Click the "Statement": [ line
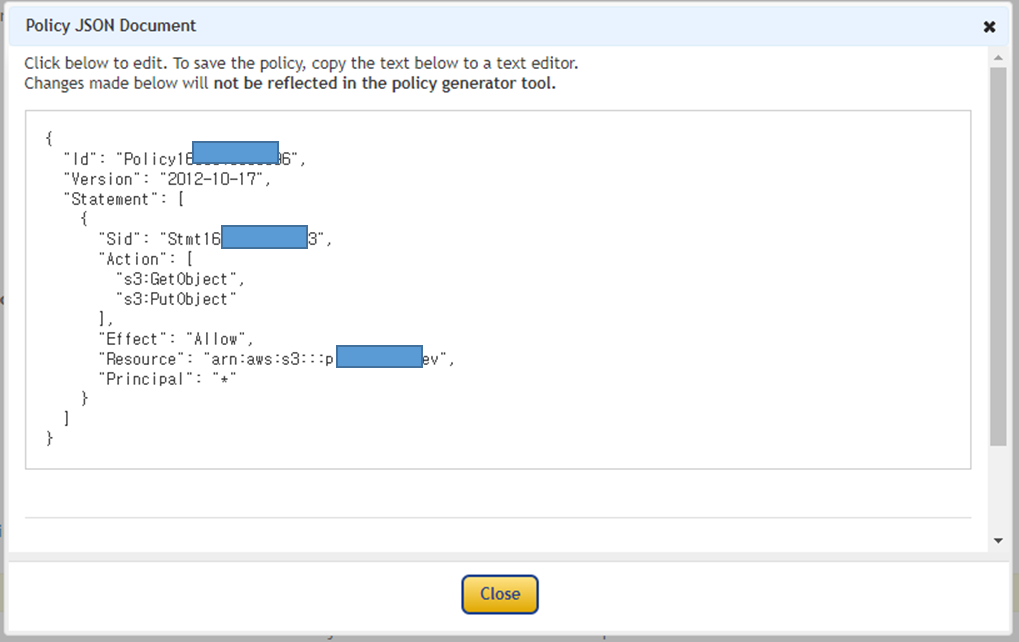1019x642 pixels. [x=124, y=199]
